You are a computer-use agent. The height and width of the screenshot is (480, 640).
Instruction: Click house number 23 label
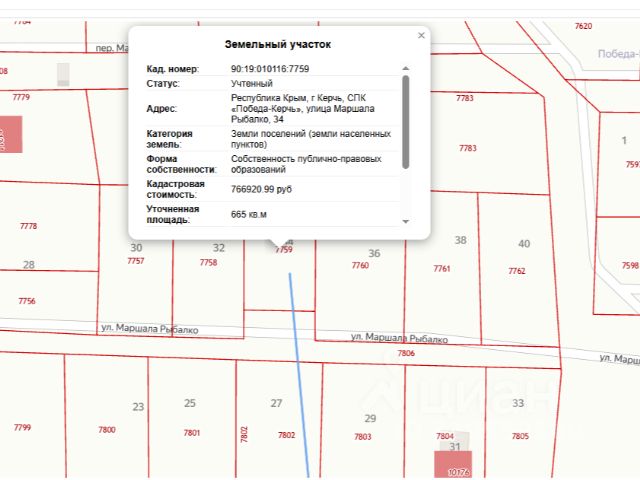pos(138,407)
